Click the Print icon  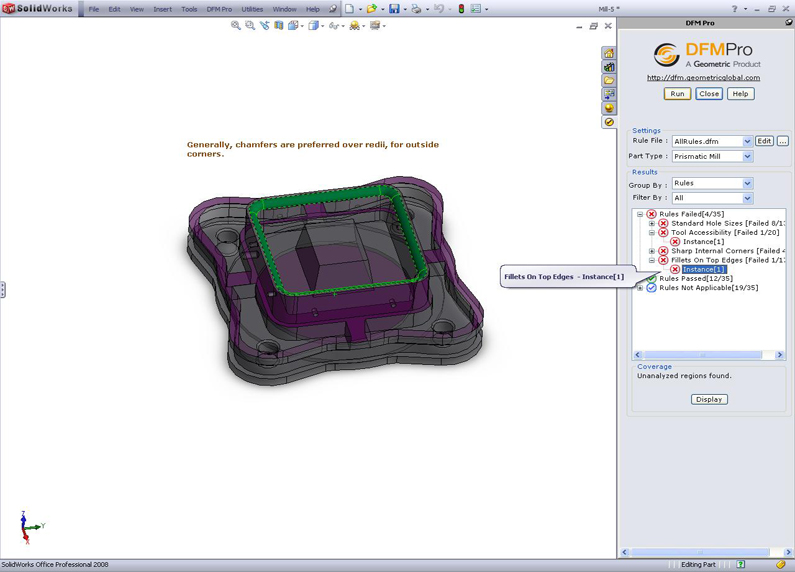click(x=416, y=9)
